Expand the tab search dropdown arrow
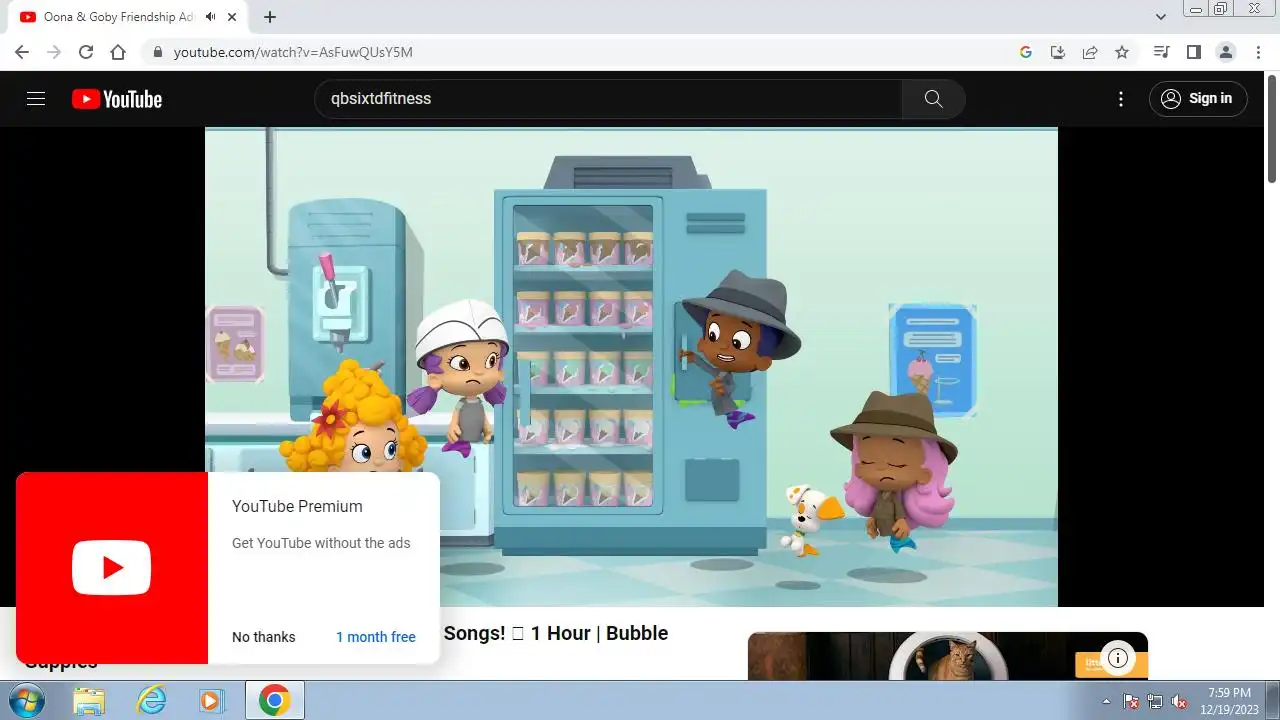The height and width of the screenshot is (720, 1280). [1161, 17]
